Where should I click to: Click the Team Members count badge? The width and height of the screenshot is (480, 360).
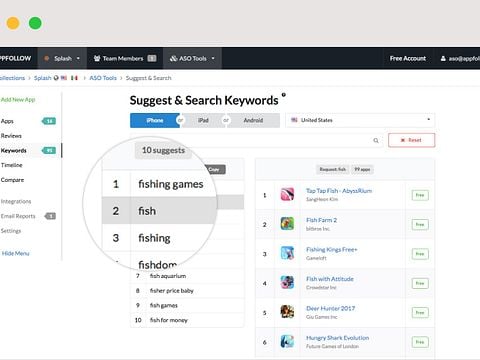click(152, 58)
